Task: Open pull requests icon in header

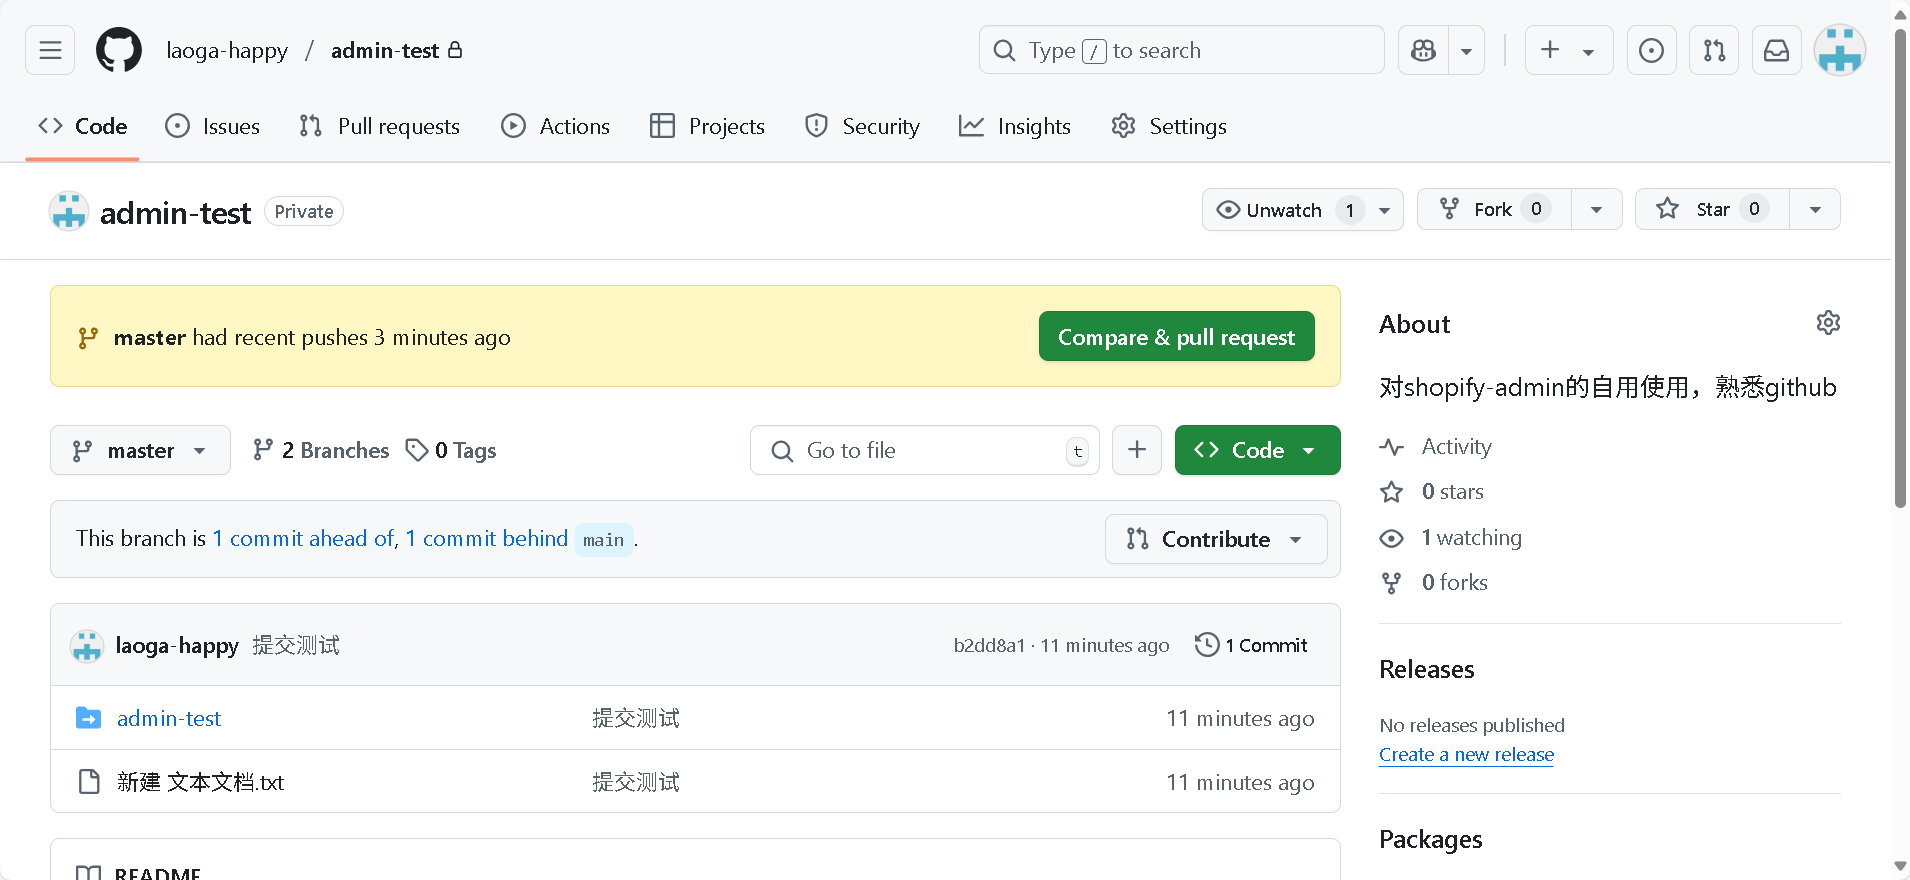Action: [1714, 50]
